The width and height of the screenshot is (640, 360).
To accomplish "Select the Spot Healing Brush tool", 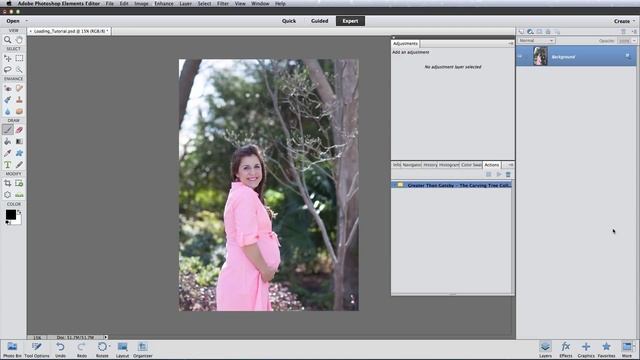I will 19,88.
